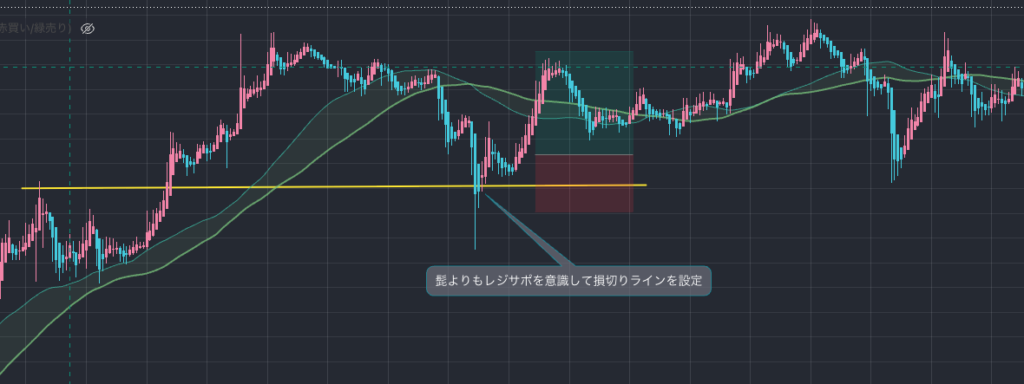The height and width of the screenshot is (384, 1024).
Task: Select the dashed green vertical line
Action: (x=70, y=196)
